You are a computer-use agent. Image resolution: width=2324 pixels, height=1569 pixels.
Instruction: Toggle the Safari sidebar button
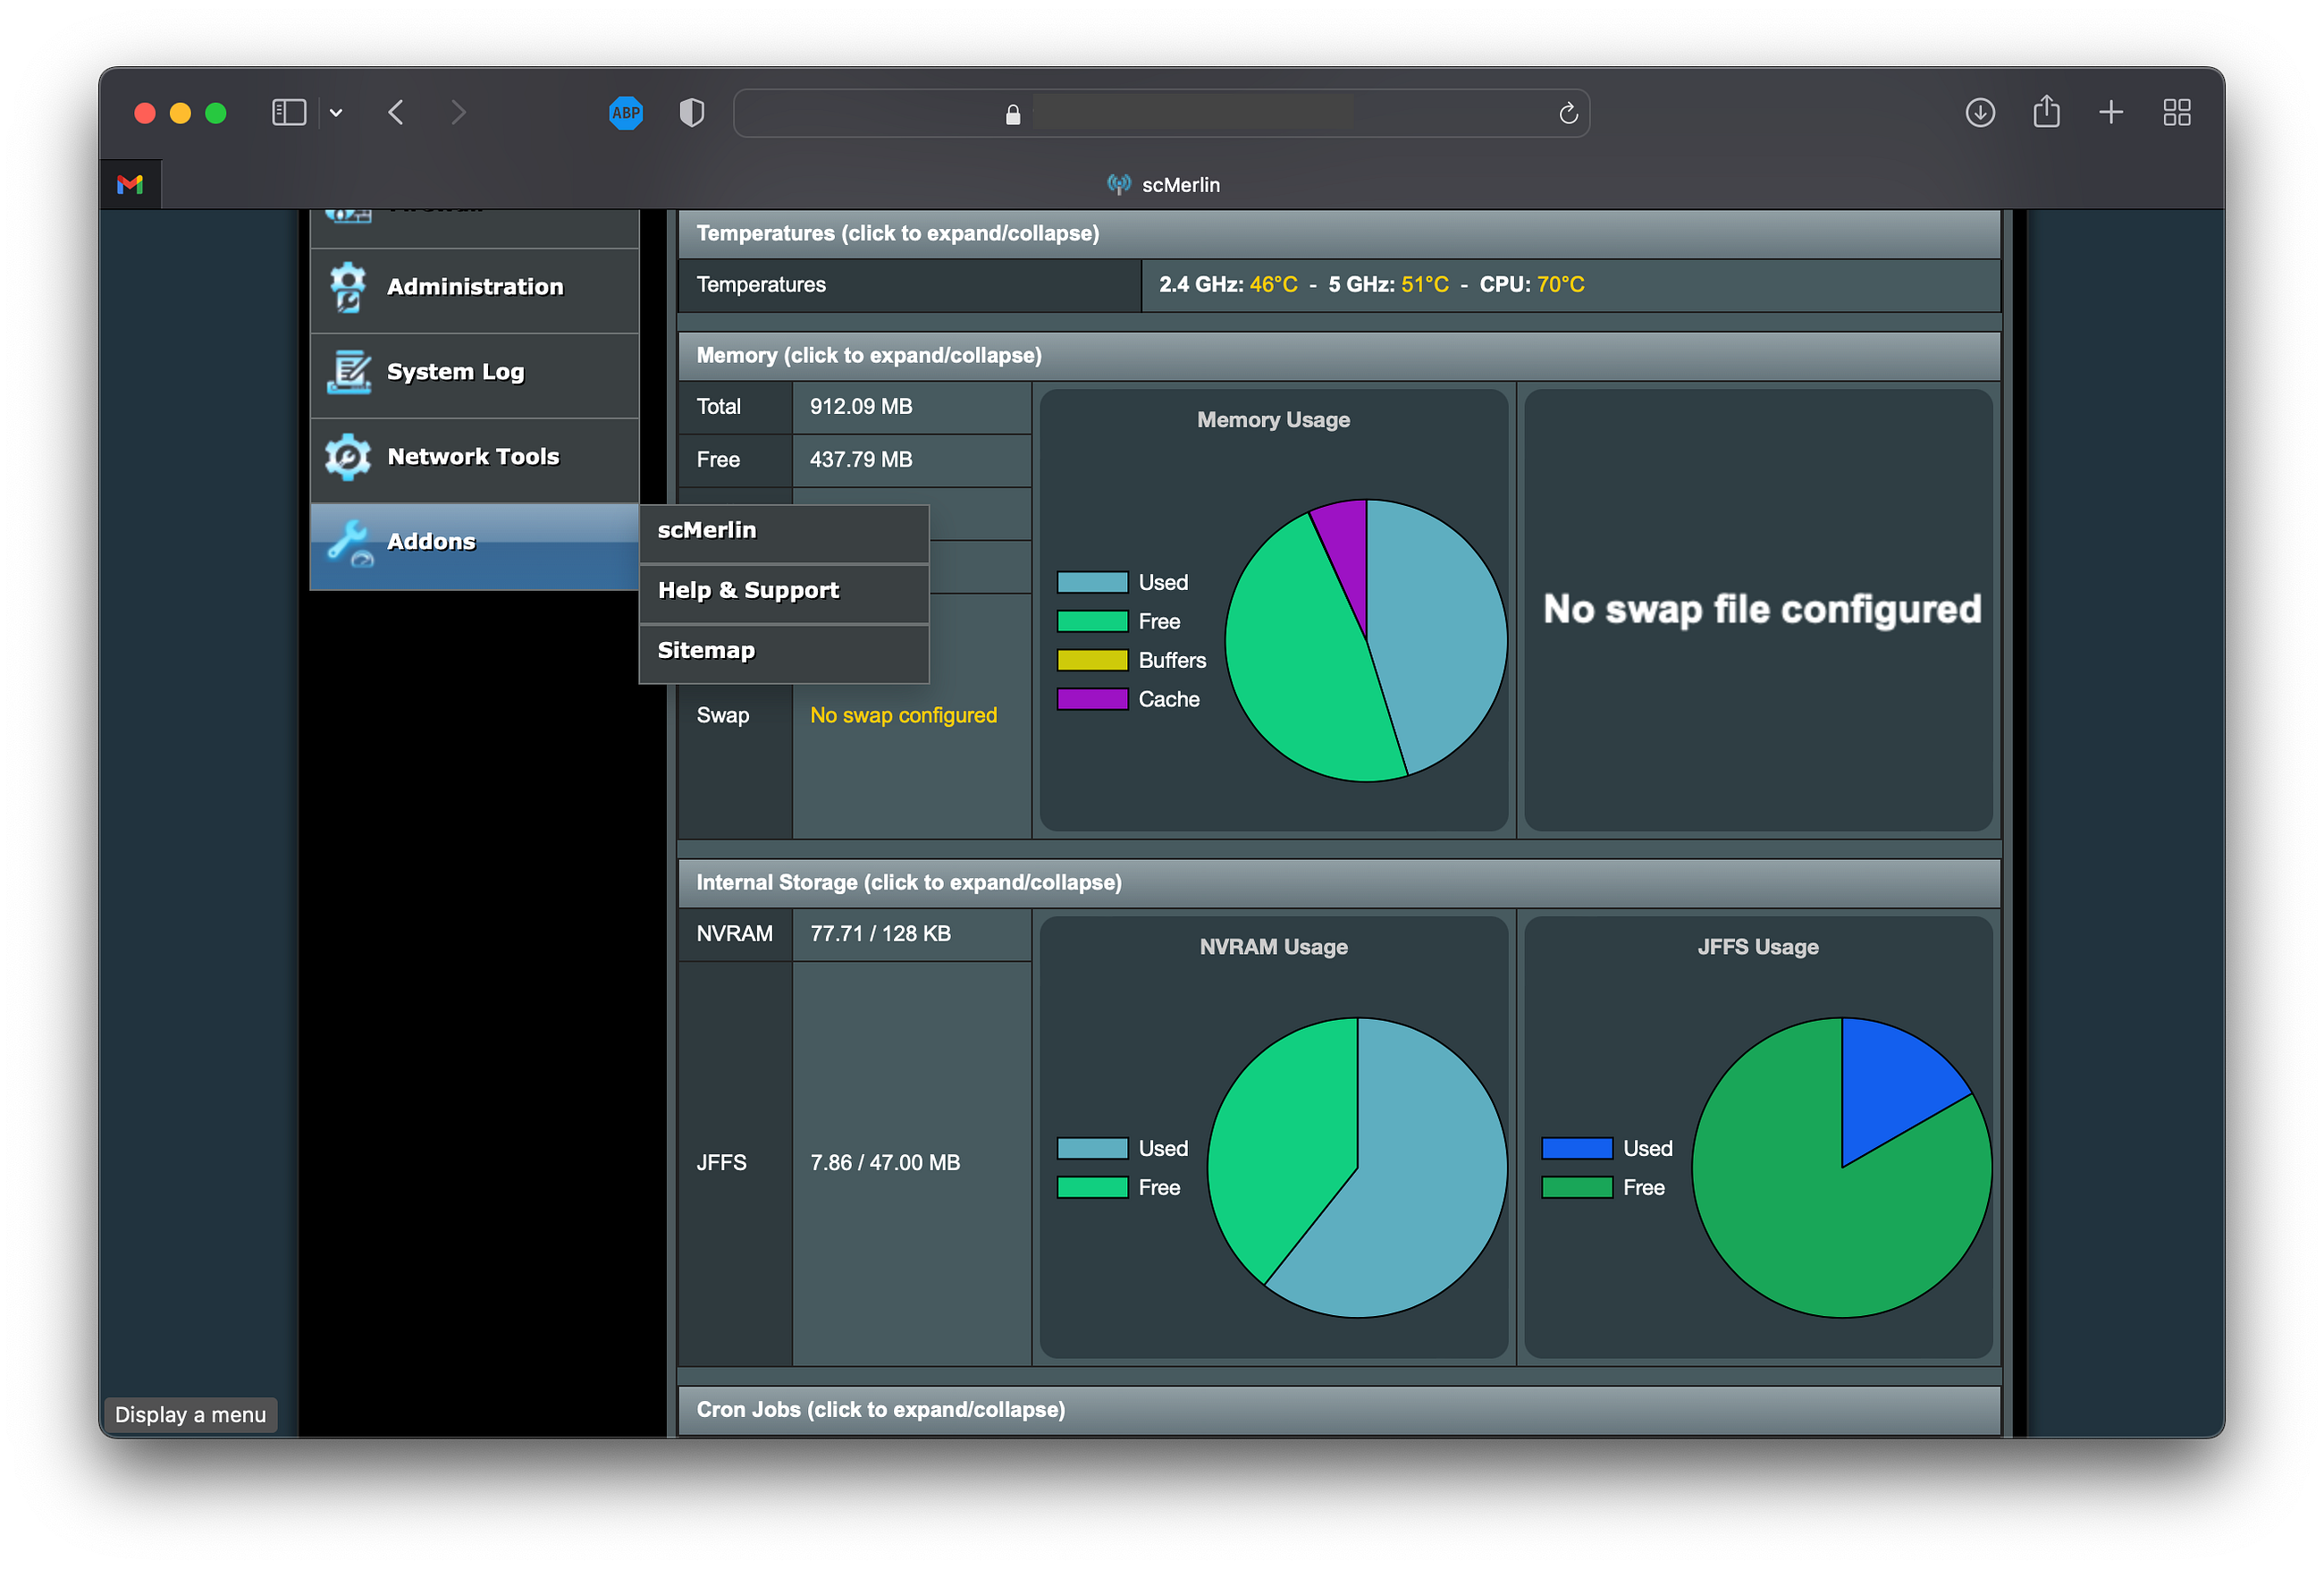(289, 112)
